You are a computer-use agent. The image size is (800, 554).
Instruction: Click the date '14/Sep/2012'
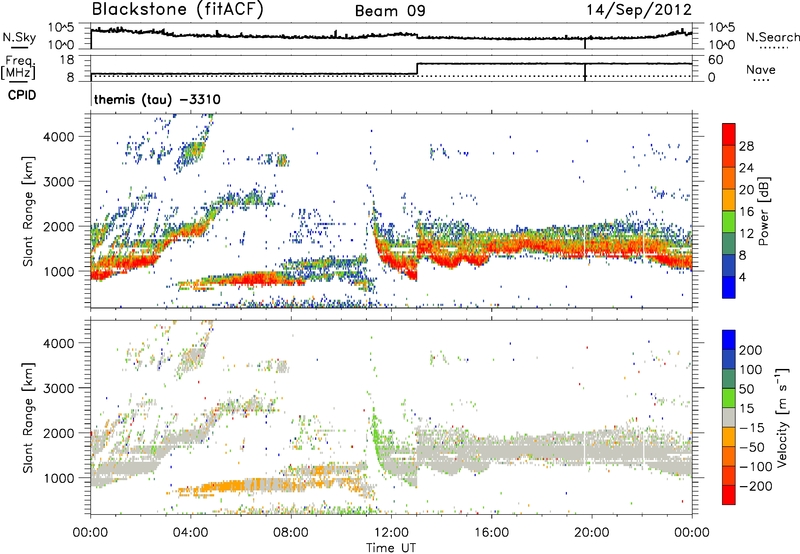639,10
